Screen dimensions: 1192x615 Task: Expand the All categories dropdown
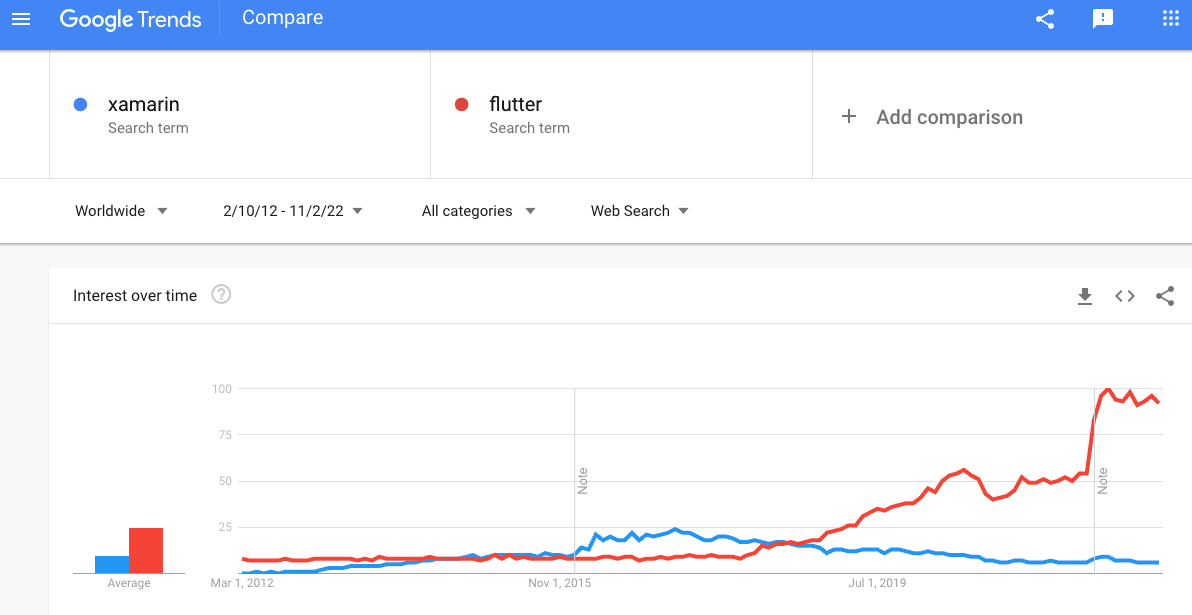pyautogui.click(x=478, y=211)
